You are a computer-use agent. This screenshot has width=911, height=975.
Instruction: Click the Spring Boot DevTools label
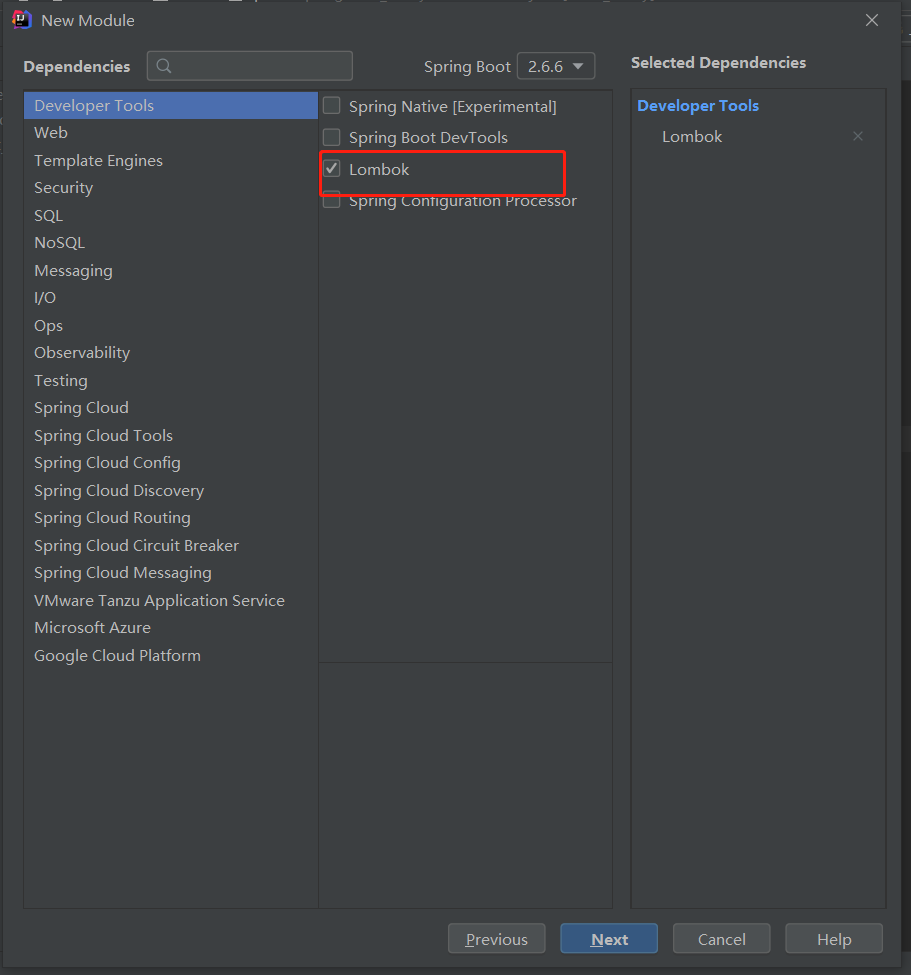428,137
